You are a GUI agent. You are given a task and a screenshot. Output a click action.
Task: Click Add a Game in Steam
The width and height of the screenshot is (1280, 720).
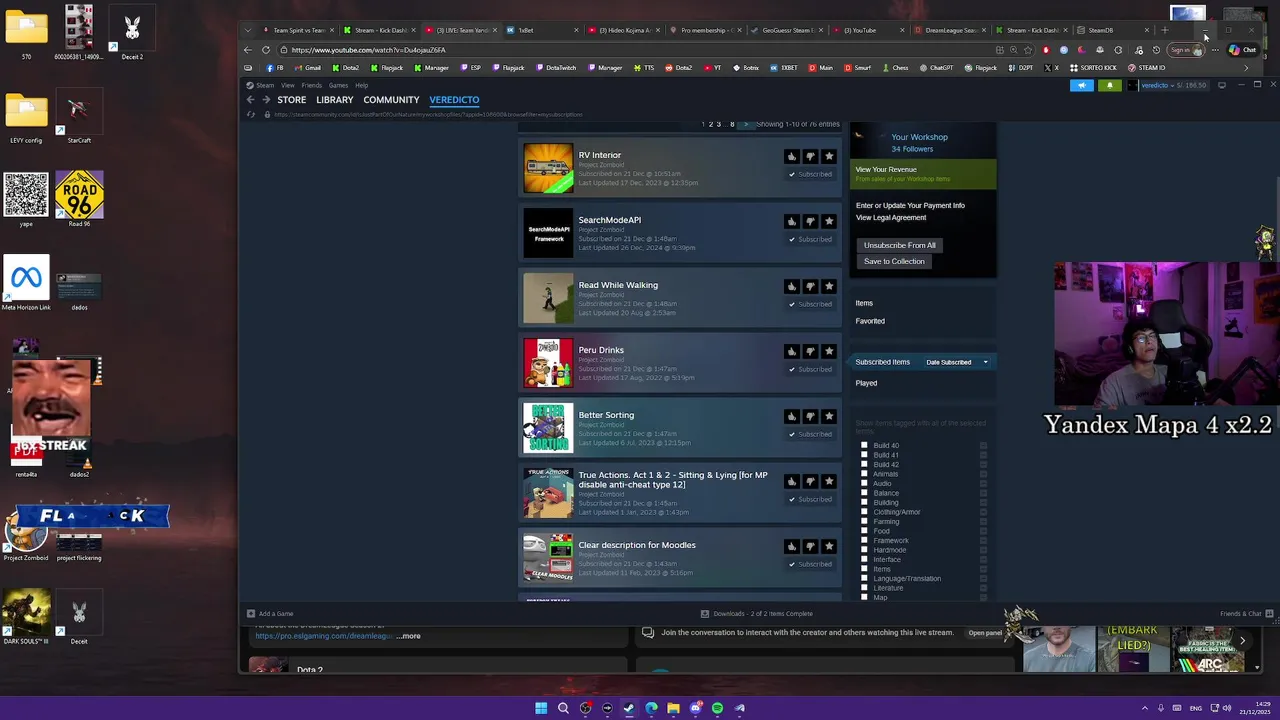(x=270, y=614)
